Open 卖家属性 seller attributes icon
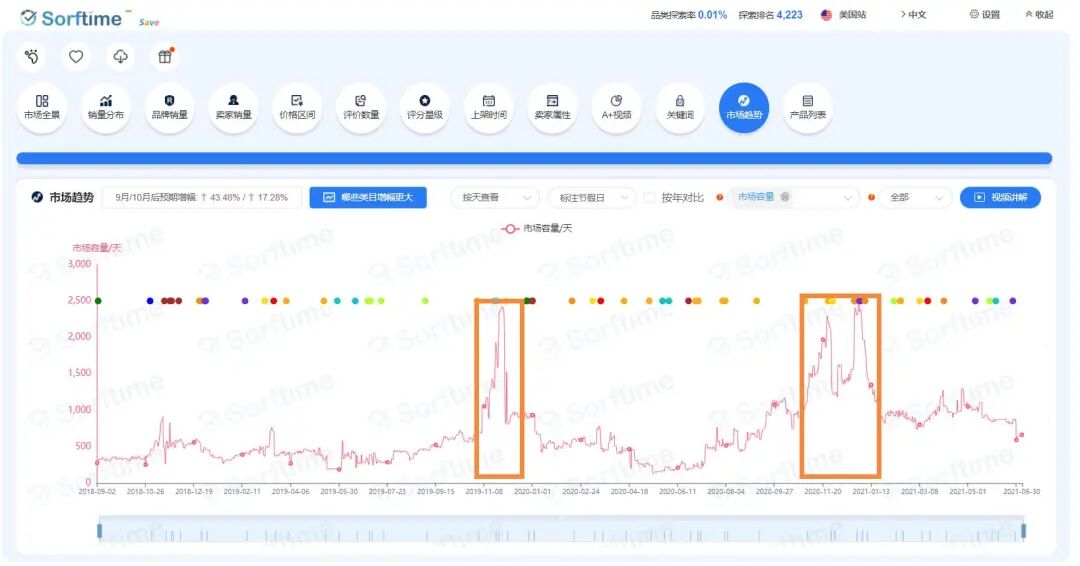 click(x=552, y=107)
